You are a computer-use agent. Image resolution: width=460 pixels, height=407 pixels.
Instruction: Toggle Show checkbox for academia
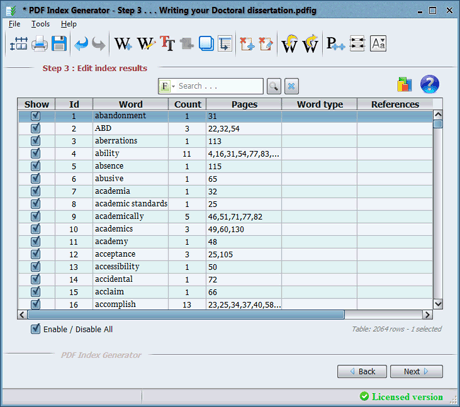36,191
